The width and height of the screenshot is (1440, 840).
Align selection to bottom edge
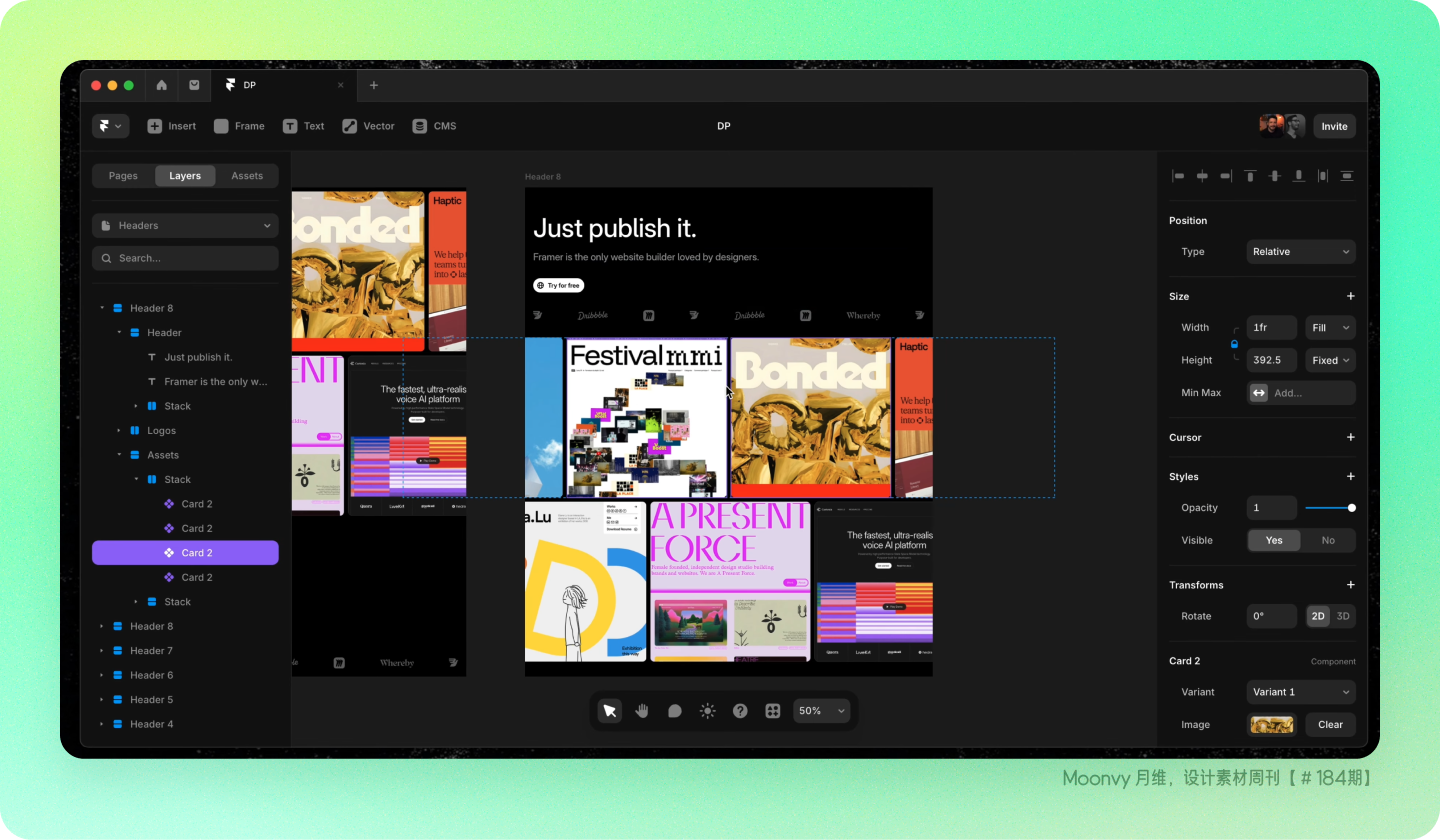[1299, 176]
